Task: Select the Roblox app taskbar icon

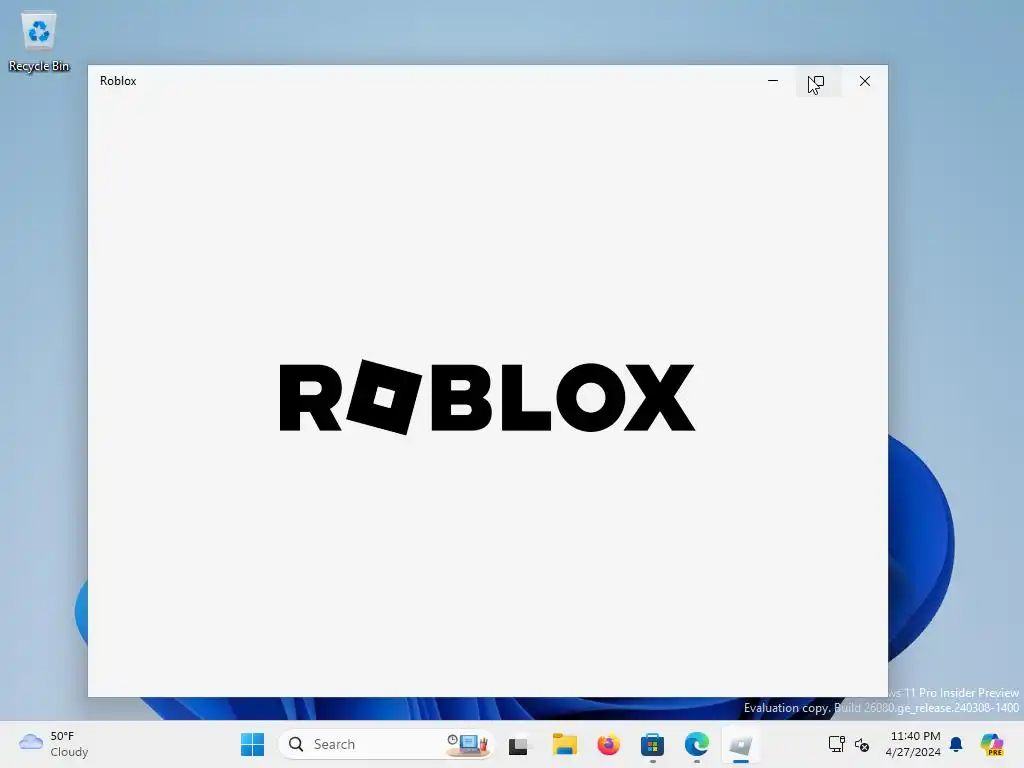Action: tap(741, 744)
